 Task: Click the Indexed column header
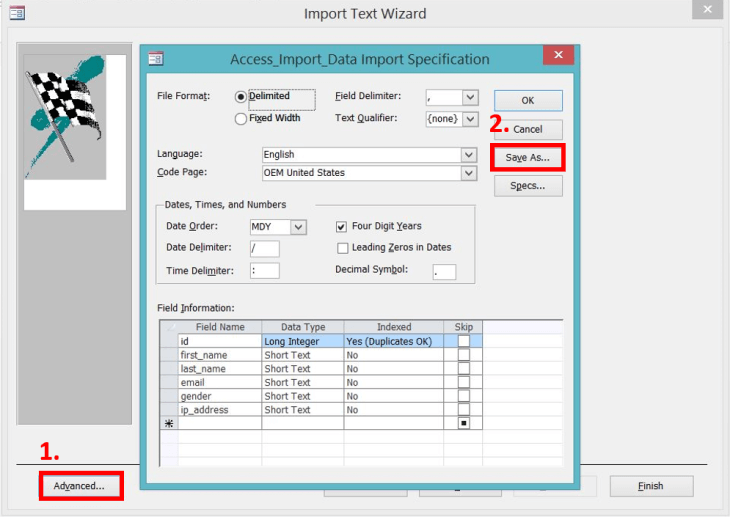(394, 327)
